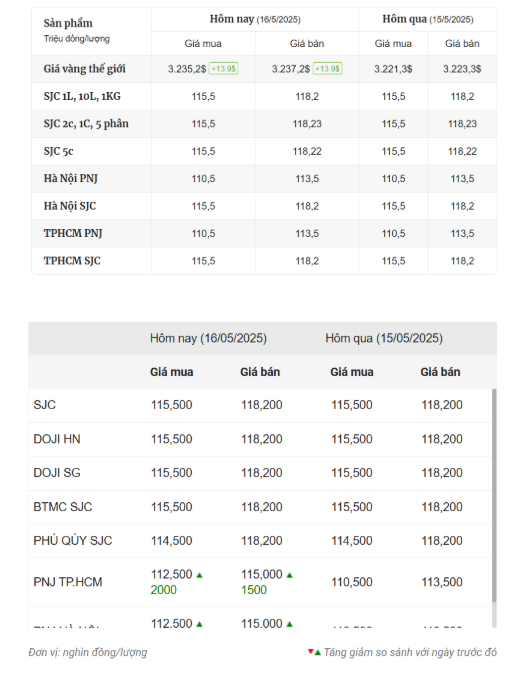Screen dimensions: 513x675
Task: Click the green increase value 2000
Action: (x=164, y=590)
